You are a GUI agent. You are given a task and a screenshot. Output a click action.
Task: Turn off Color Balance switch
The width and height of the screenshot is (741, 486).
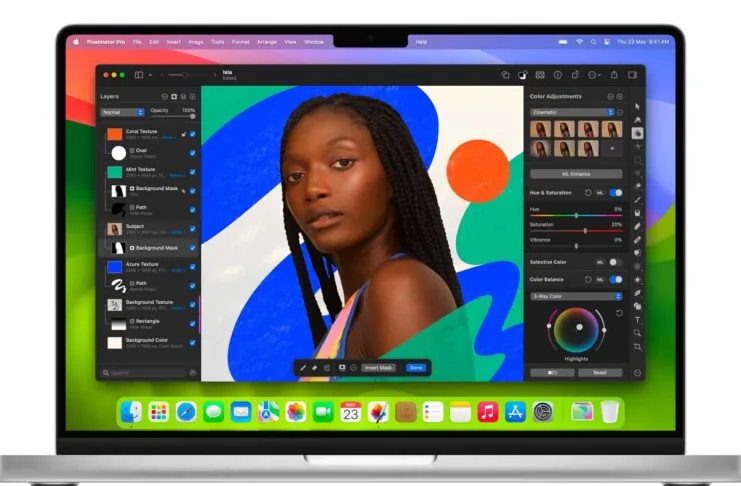coord(616,279)
